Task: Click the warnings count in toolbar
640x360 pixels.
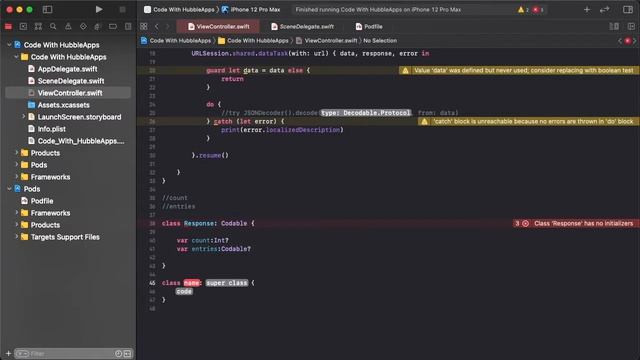Action: (523, 9)
